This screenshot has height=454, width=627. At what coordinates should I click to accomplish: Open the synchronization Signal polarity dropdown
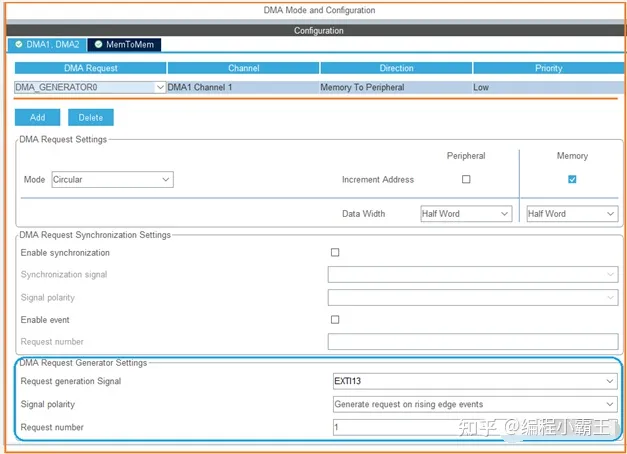coord(473,298)
